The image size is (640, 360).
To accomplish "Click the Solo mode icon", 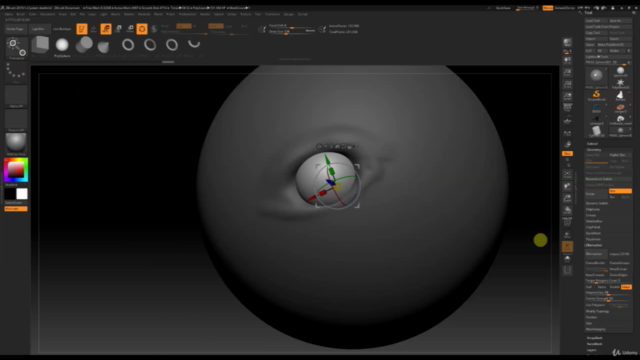I will tap(567, 258).
